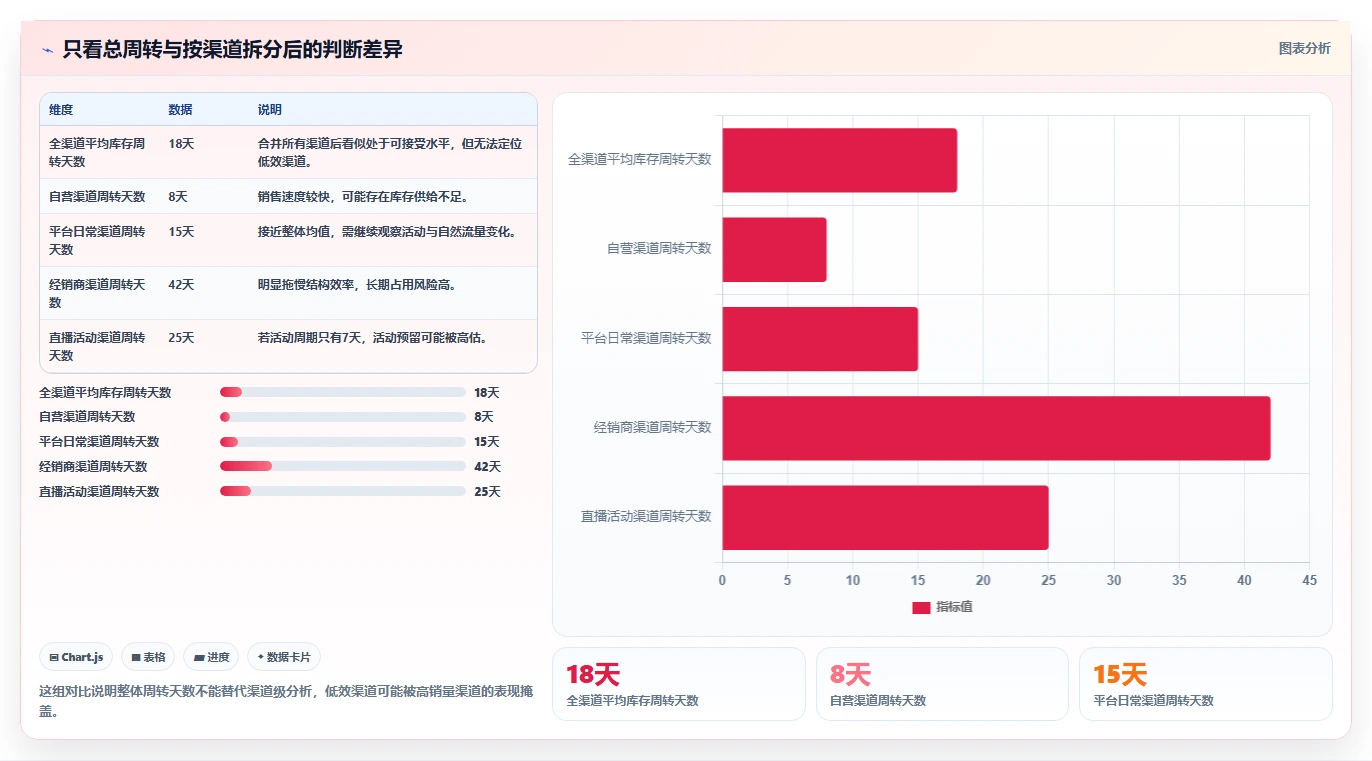Click the description starting 合并所有渠道后看似处于可接受水平
Image resolution: width=1372 pixels, height=761 pixels.
point(390,152)
